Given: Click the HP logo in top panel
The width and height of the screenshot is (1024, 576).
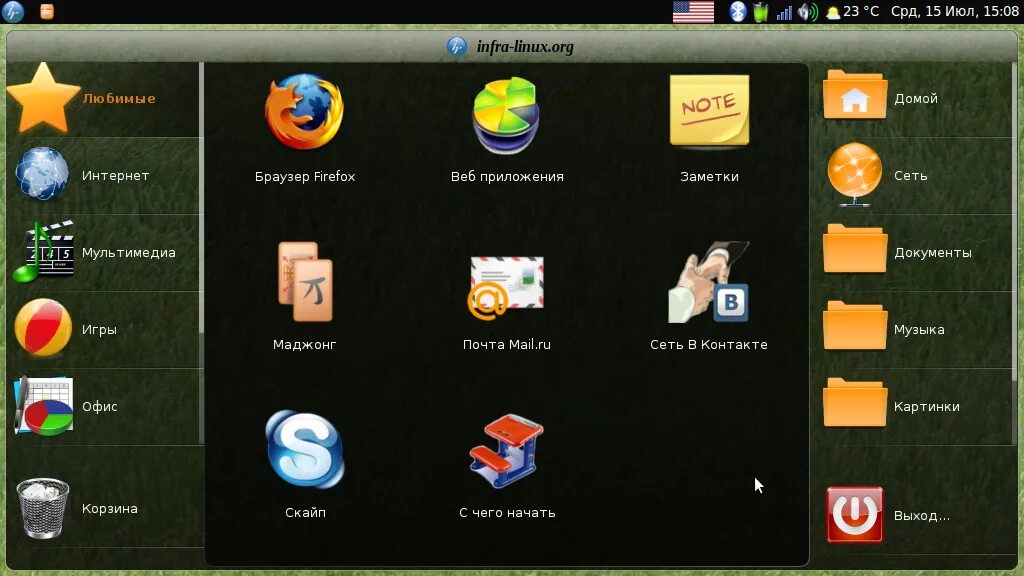Looking at the screenshot, I should pos(12,11).
